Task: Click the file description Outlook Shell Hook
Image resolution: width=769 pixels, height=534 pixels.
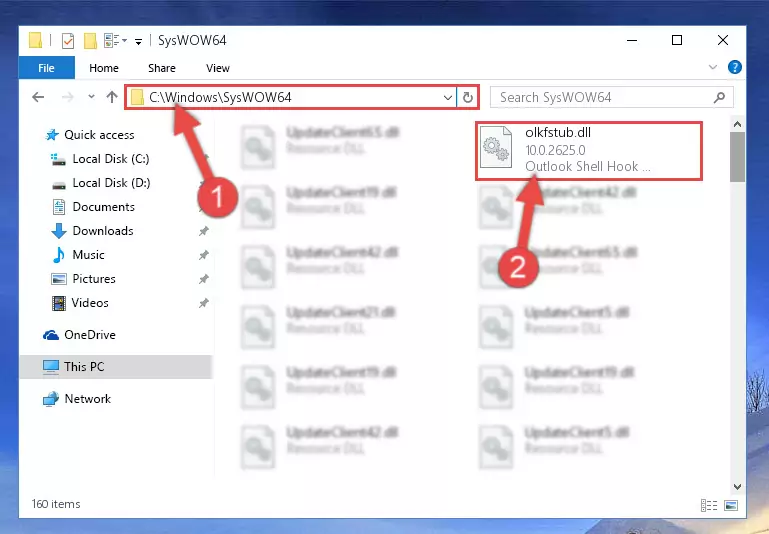Action: tap(588, 167)
